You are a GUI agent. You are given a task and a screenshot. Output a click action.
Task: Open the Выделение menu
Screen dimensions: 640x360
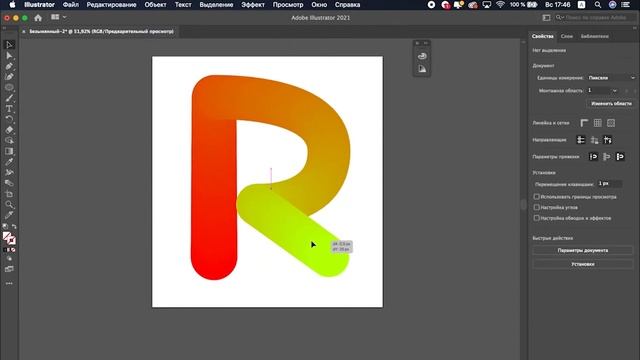click(216, 5)
